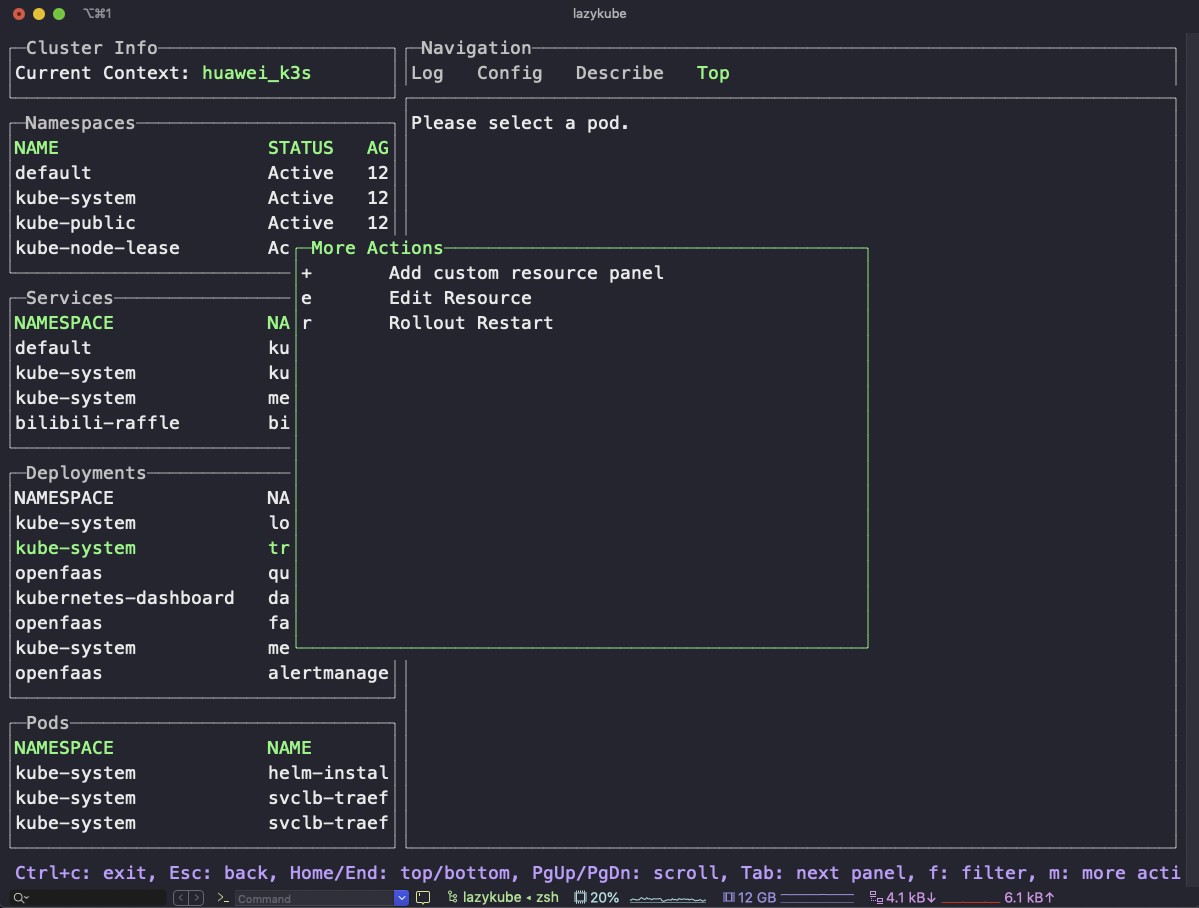1199x908 pixels.
Task: Select the kube-node-lease namespace row
Action: coord(152,248)
